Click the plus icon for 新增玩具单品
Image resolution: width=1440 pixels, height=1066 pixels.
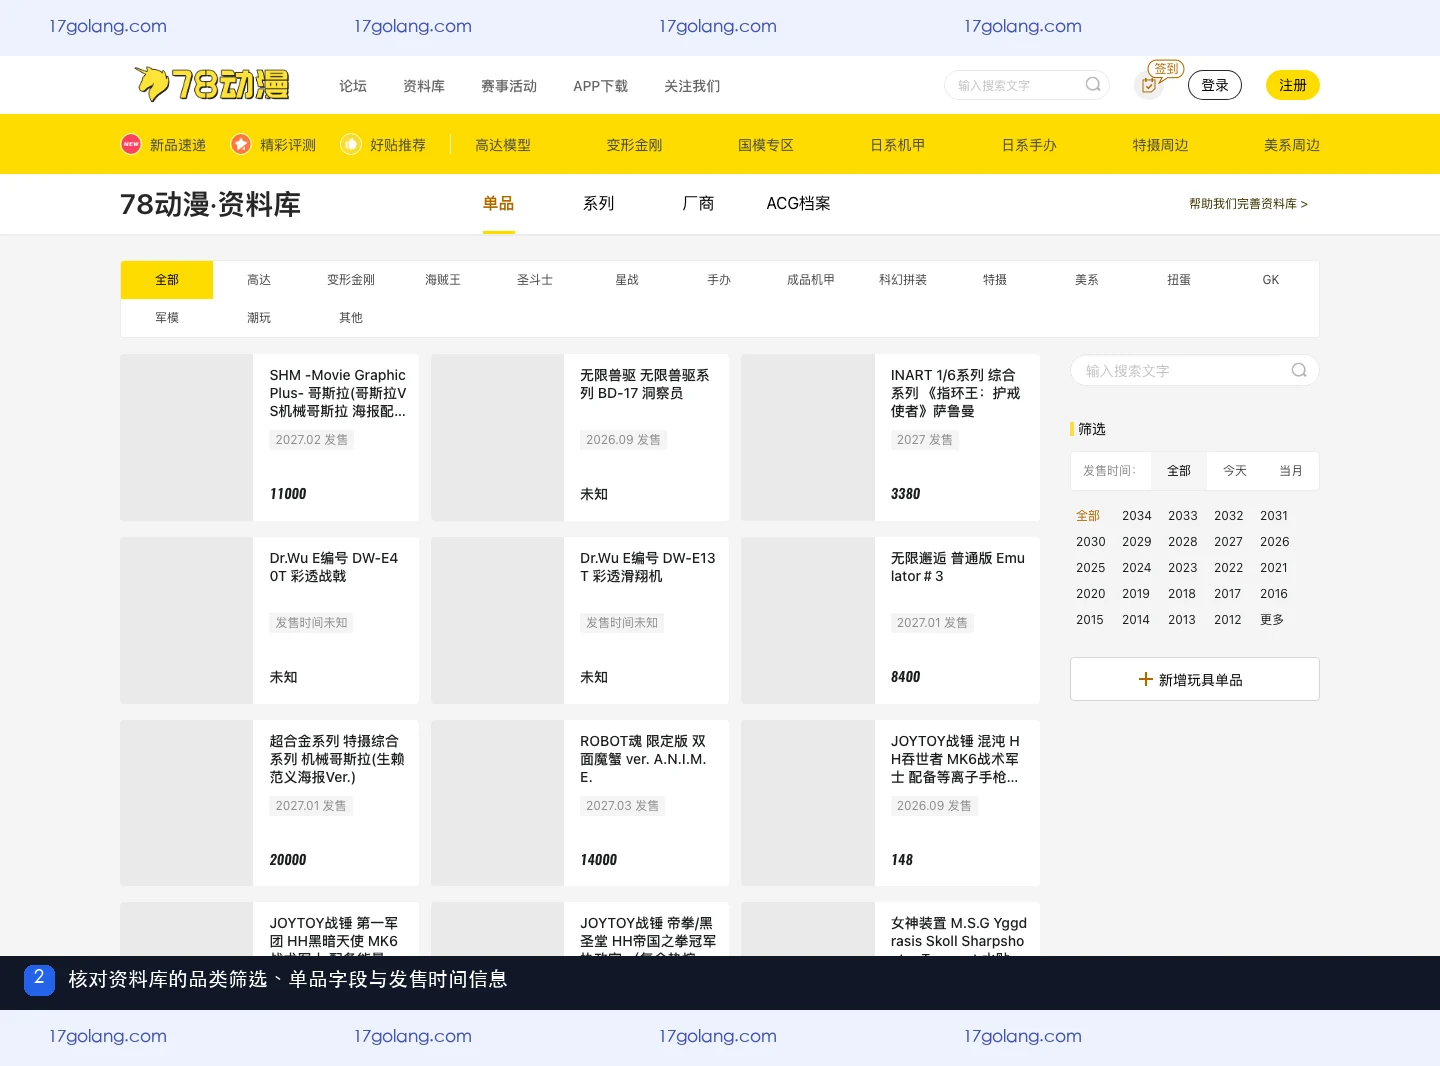point(1146,679)
